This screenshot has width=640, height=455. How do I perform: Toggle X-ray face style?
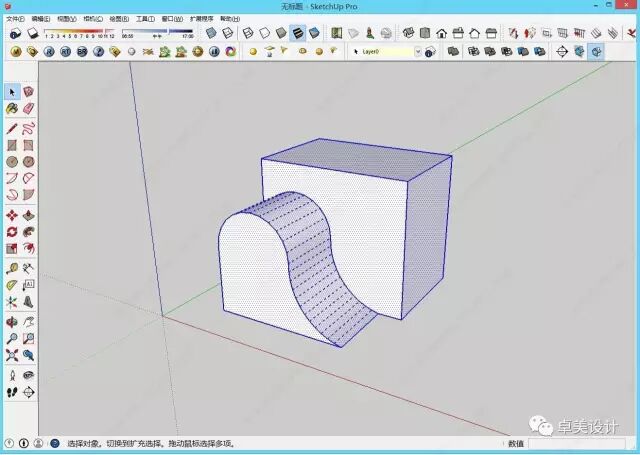(x=211, y=33)
